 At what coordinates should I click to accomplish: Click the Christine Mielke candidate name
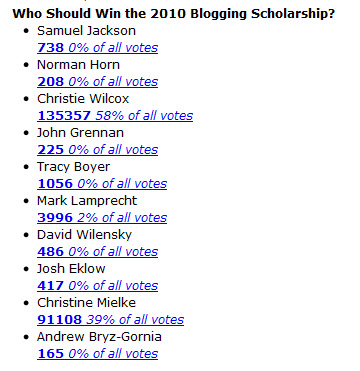point(86,303)
